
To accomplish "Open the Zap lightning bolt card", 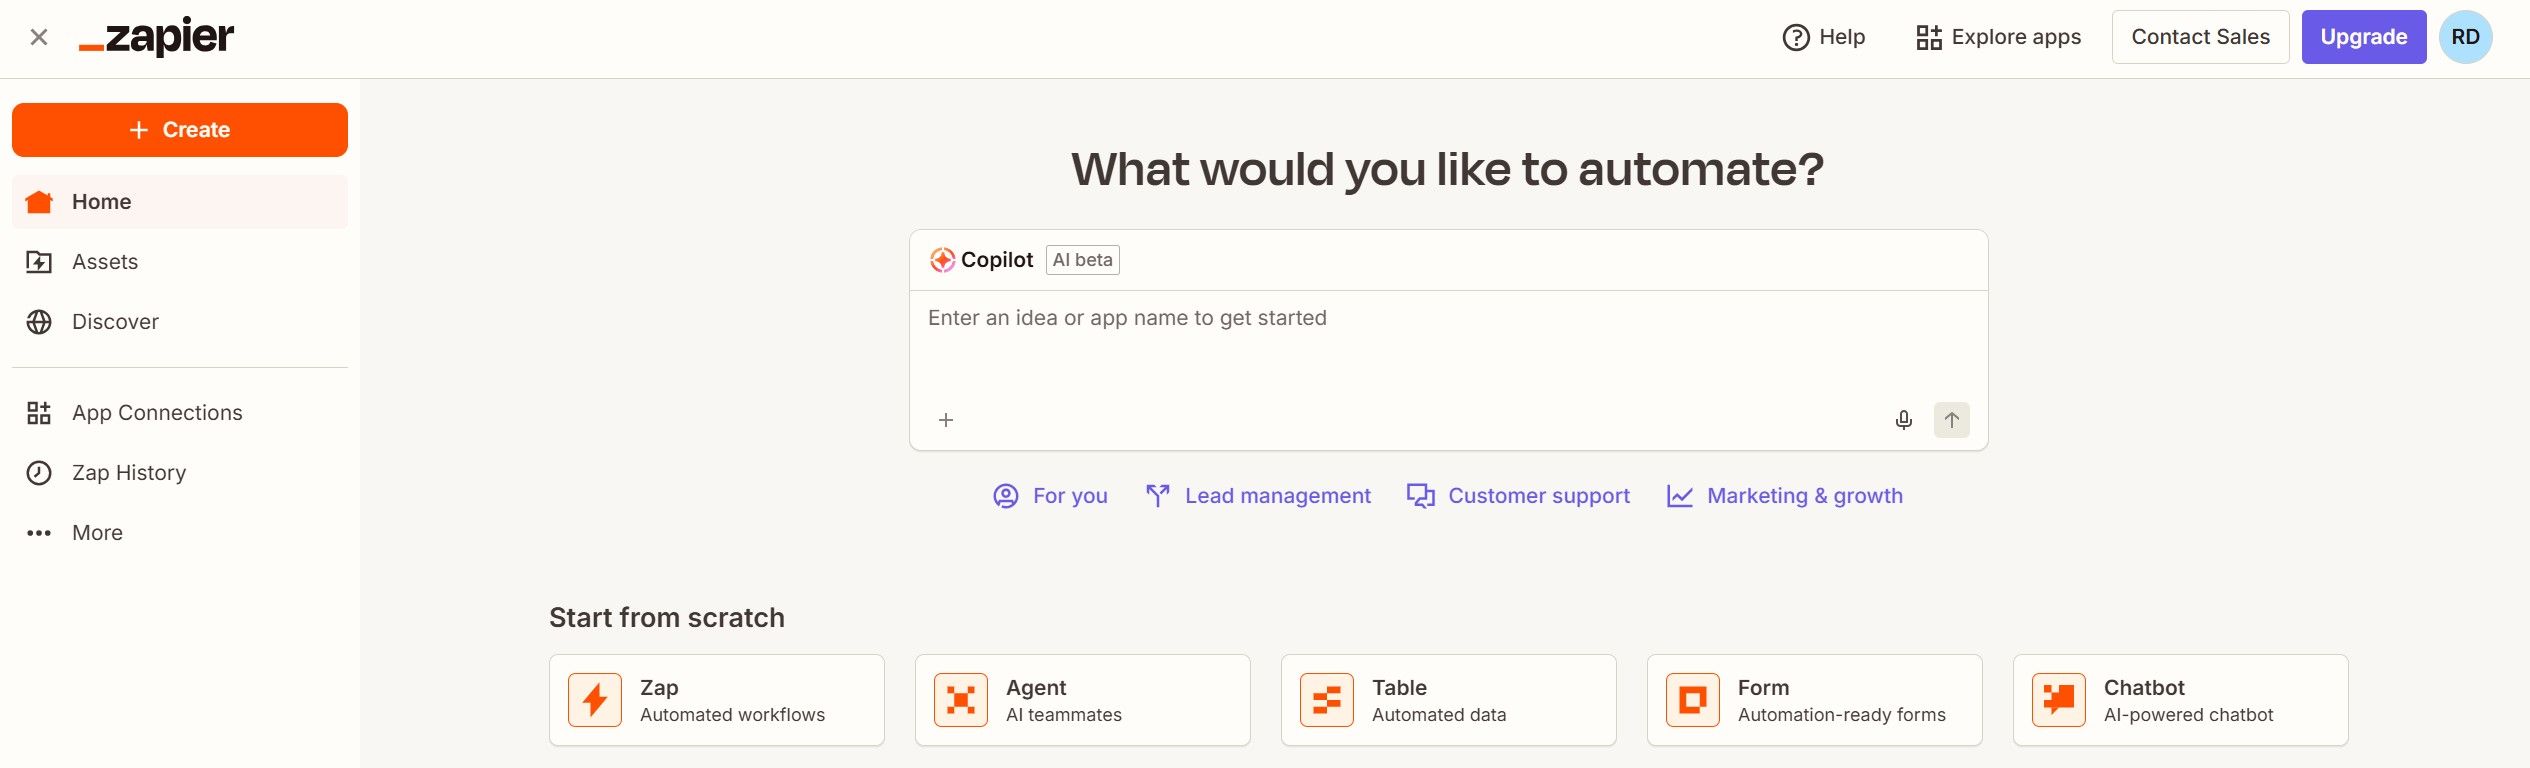I will click(x=716, y=700).
